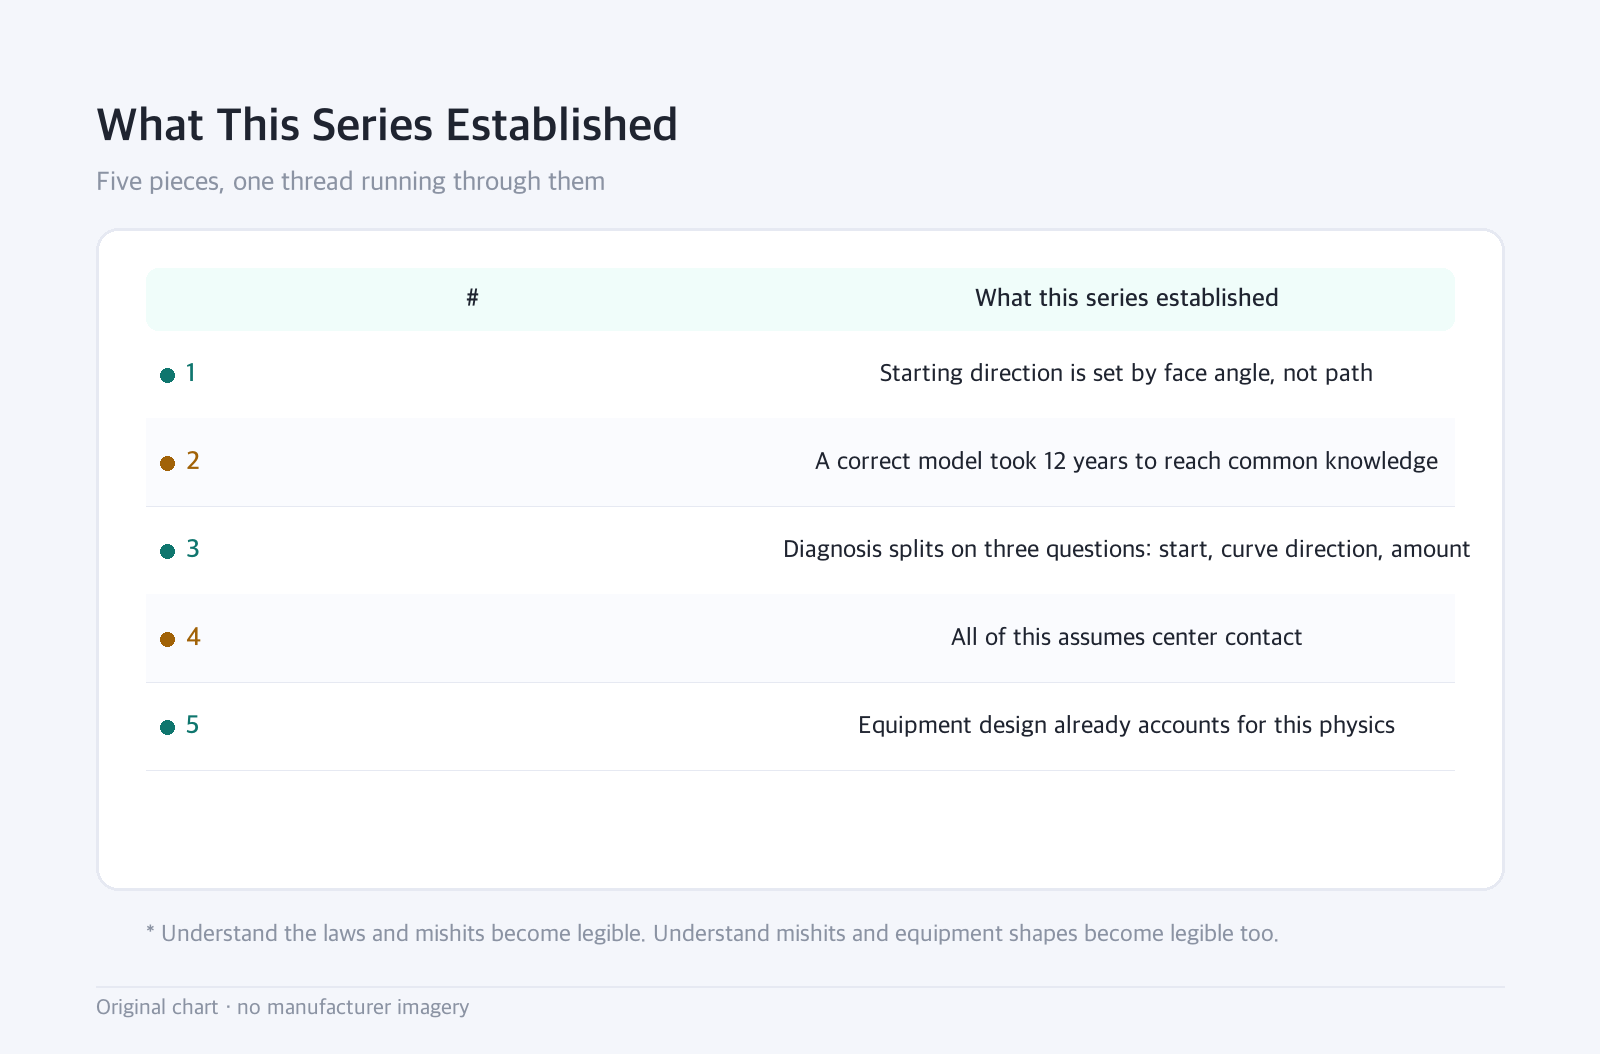Click the 'Diagnosis splits on three questions' cell
This screenshot has height=1054, width=1600.
pyautogui.click(x=1126, y=550)
